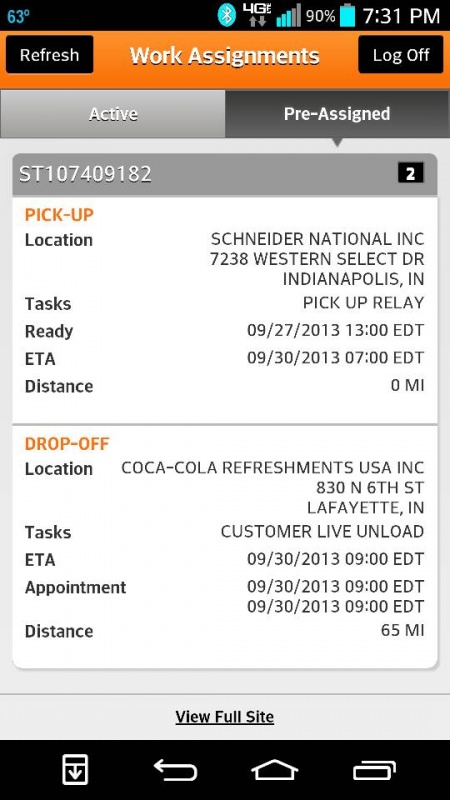
Task: Switch to the Pre-Assigned tab
Action: (337, 114)
